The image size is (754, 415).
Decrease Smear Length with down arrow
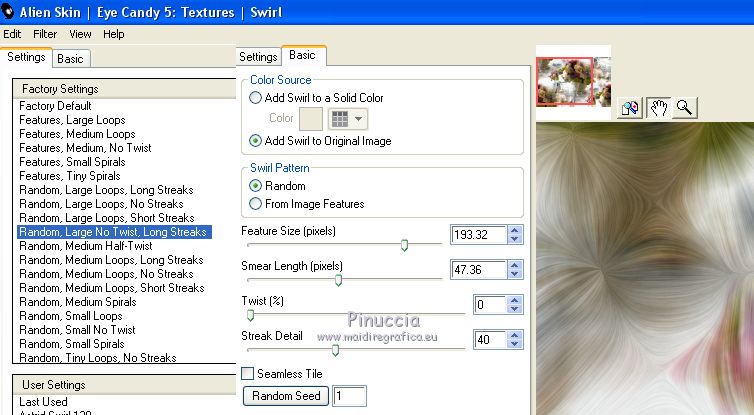515,274
